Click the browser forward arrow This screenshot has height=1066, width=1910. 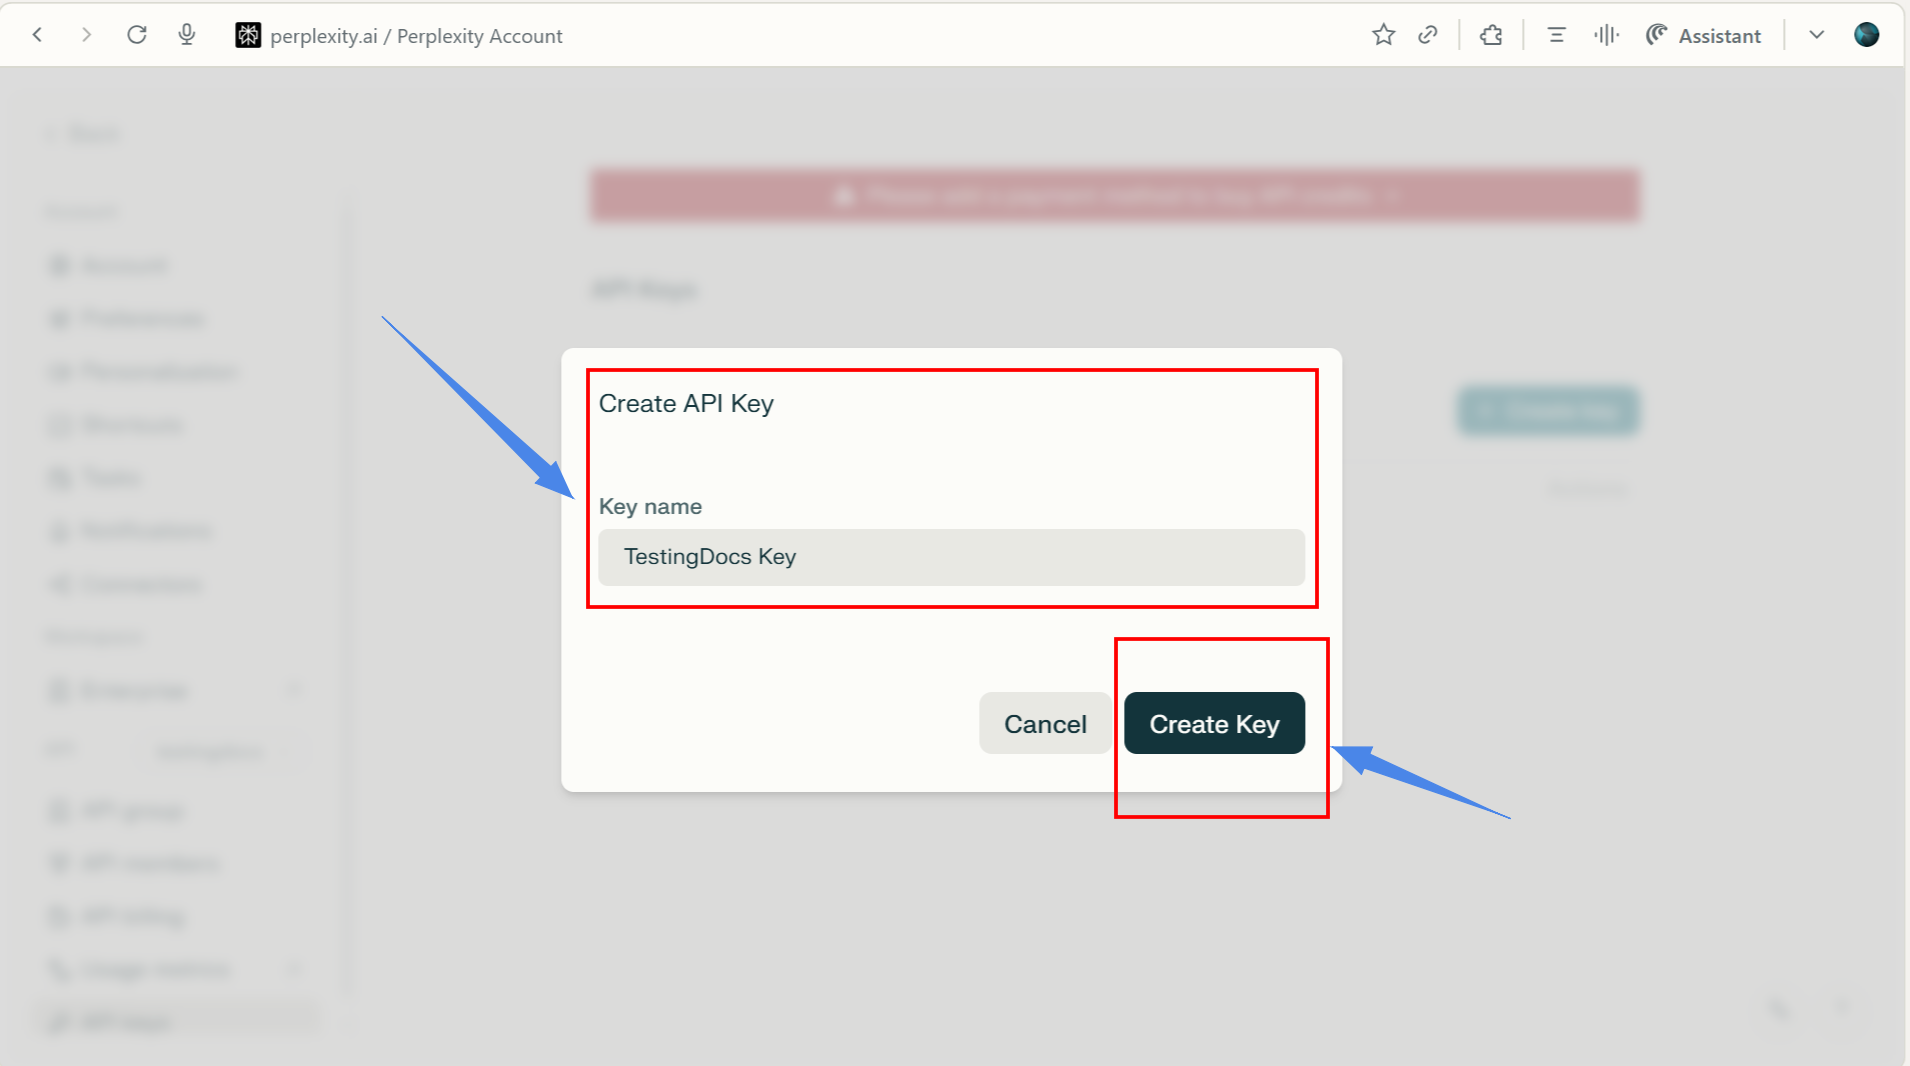pos(87,35)
